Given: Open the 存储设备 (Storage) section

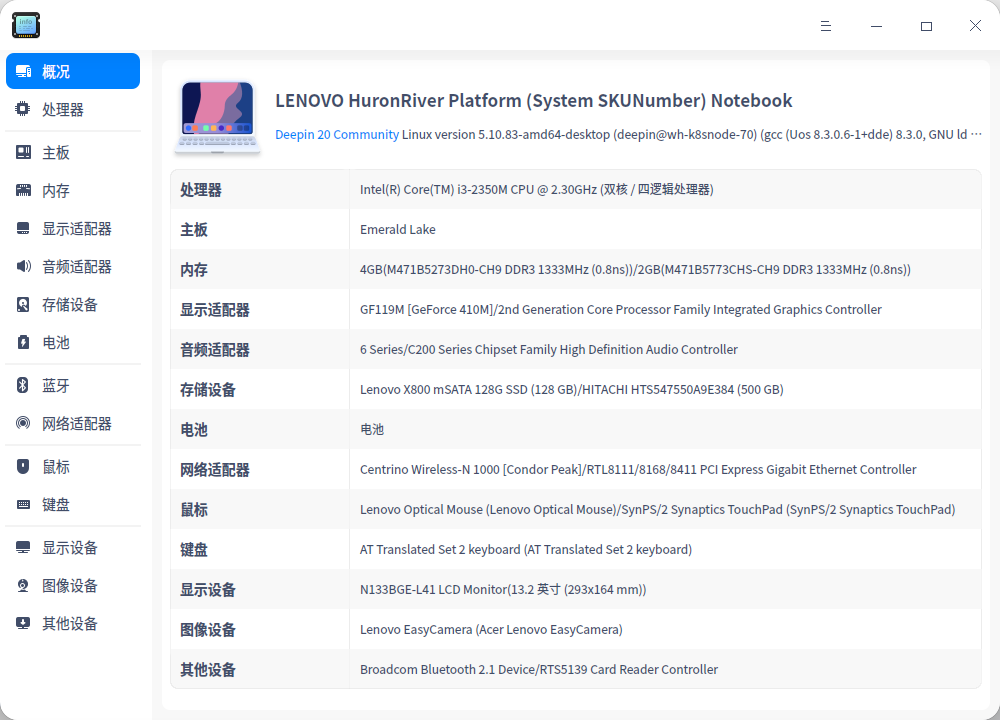Looking at the screenshot, I should (70, 305).
